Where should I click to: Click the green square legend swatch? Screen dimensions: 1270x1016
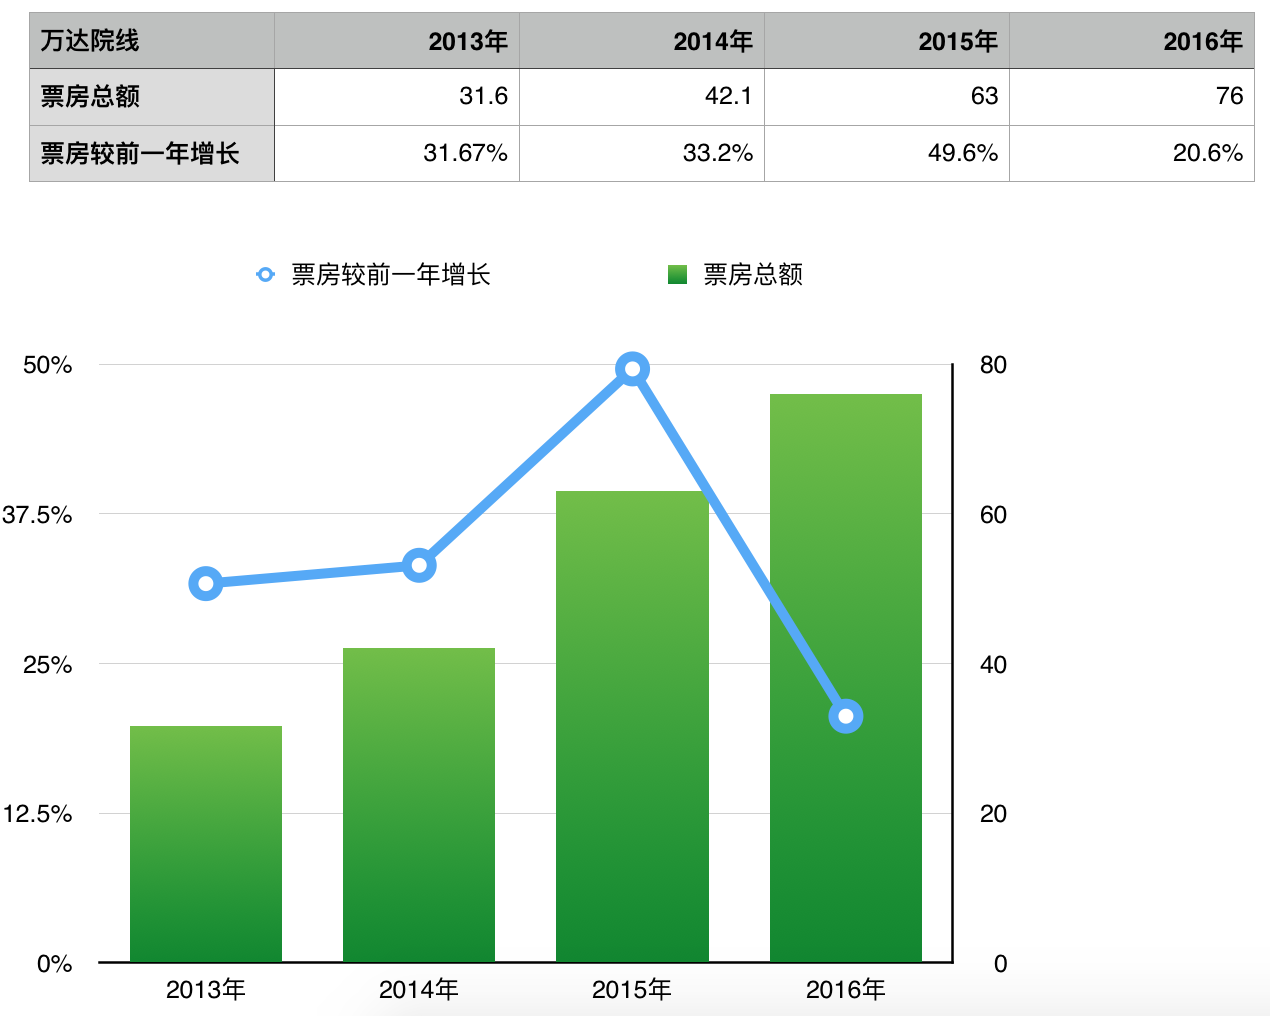677,274
